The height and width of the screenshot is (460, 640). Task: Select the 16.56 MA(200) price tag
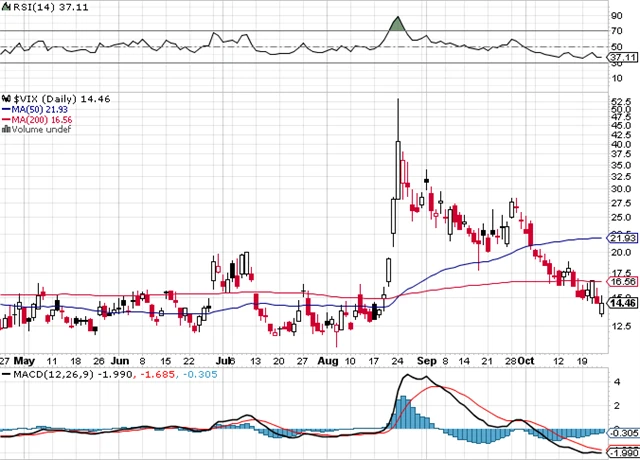click(x=623, y=282)
